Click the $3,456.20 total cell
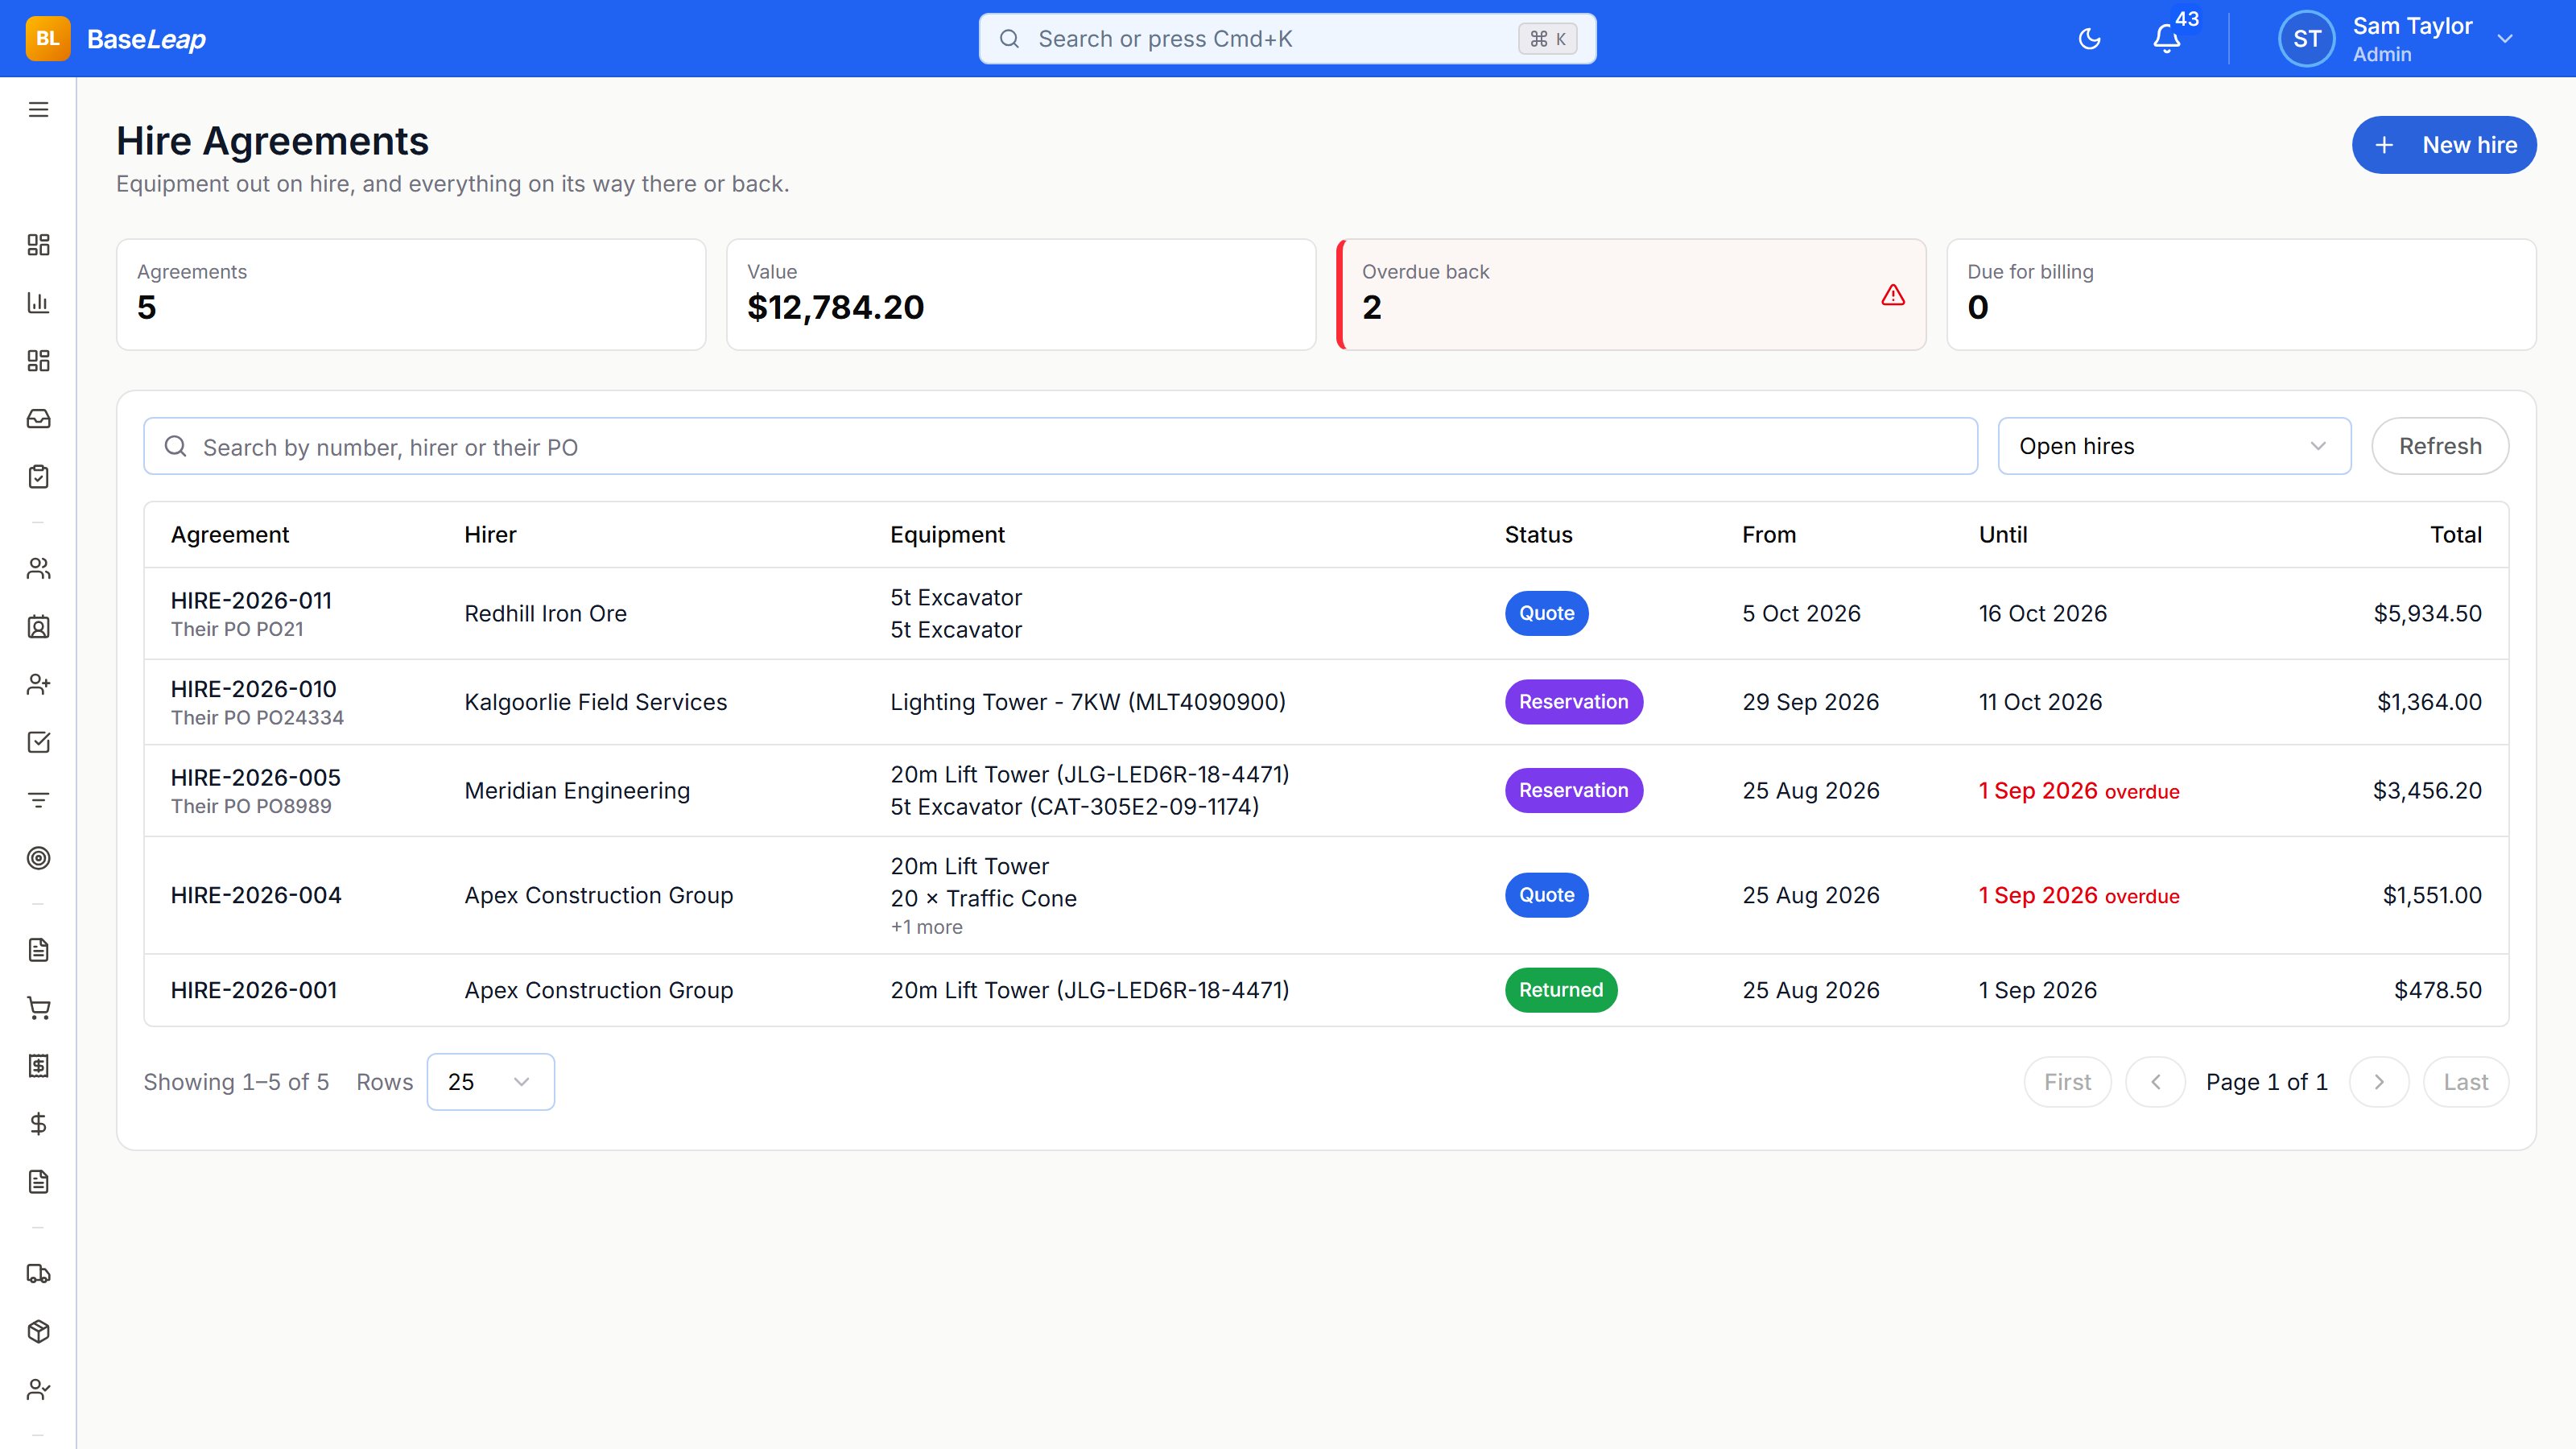Image resolution: width=2576 pixels, height=1449 pixels. 2427,791
